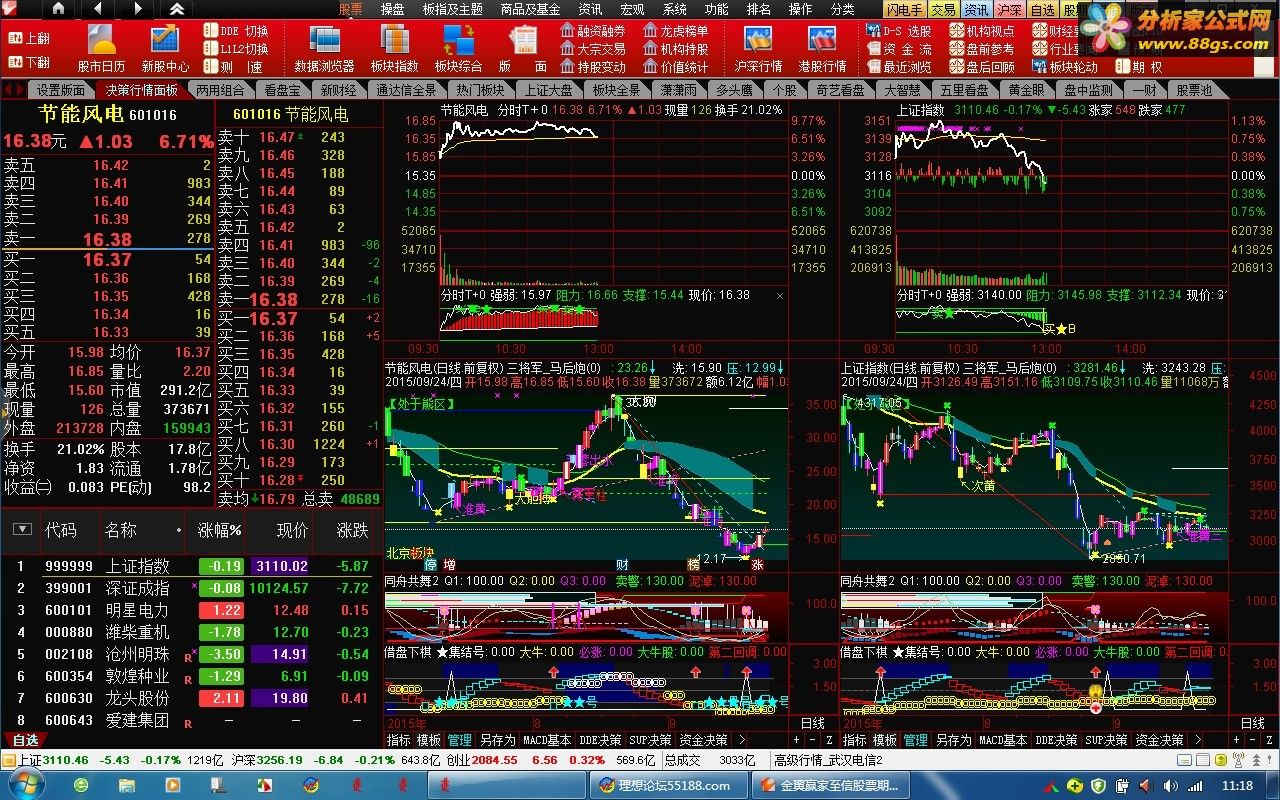This screenshot has height=800, width=1280.
Task: Open 沪深行情 market quotes
Action: (759, 48)
